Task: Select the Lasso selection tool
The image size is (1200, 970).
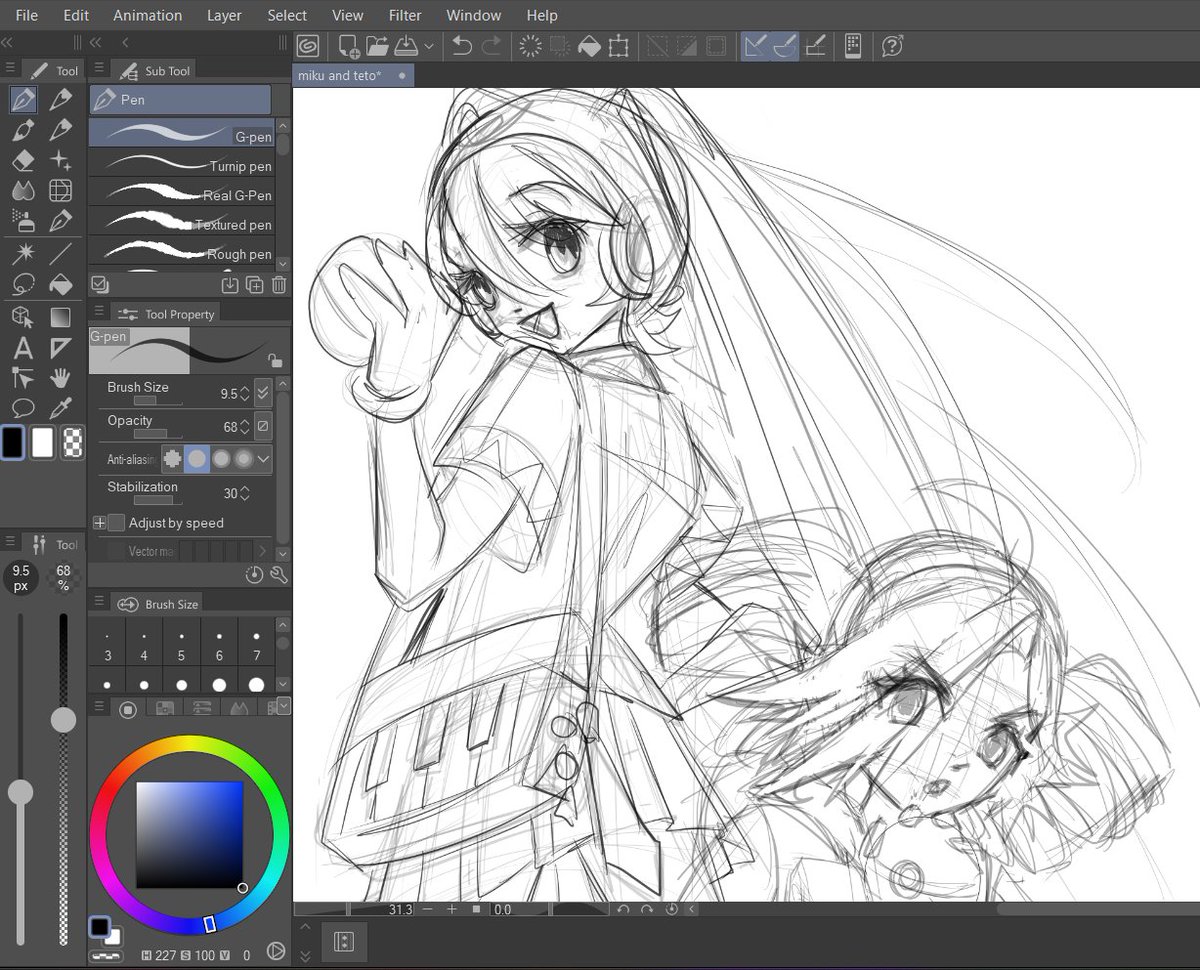Action: (x=24, y=284)
